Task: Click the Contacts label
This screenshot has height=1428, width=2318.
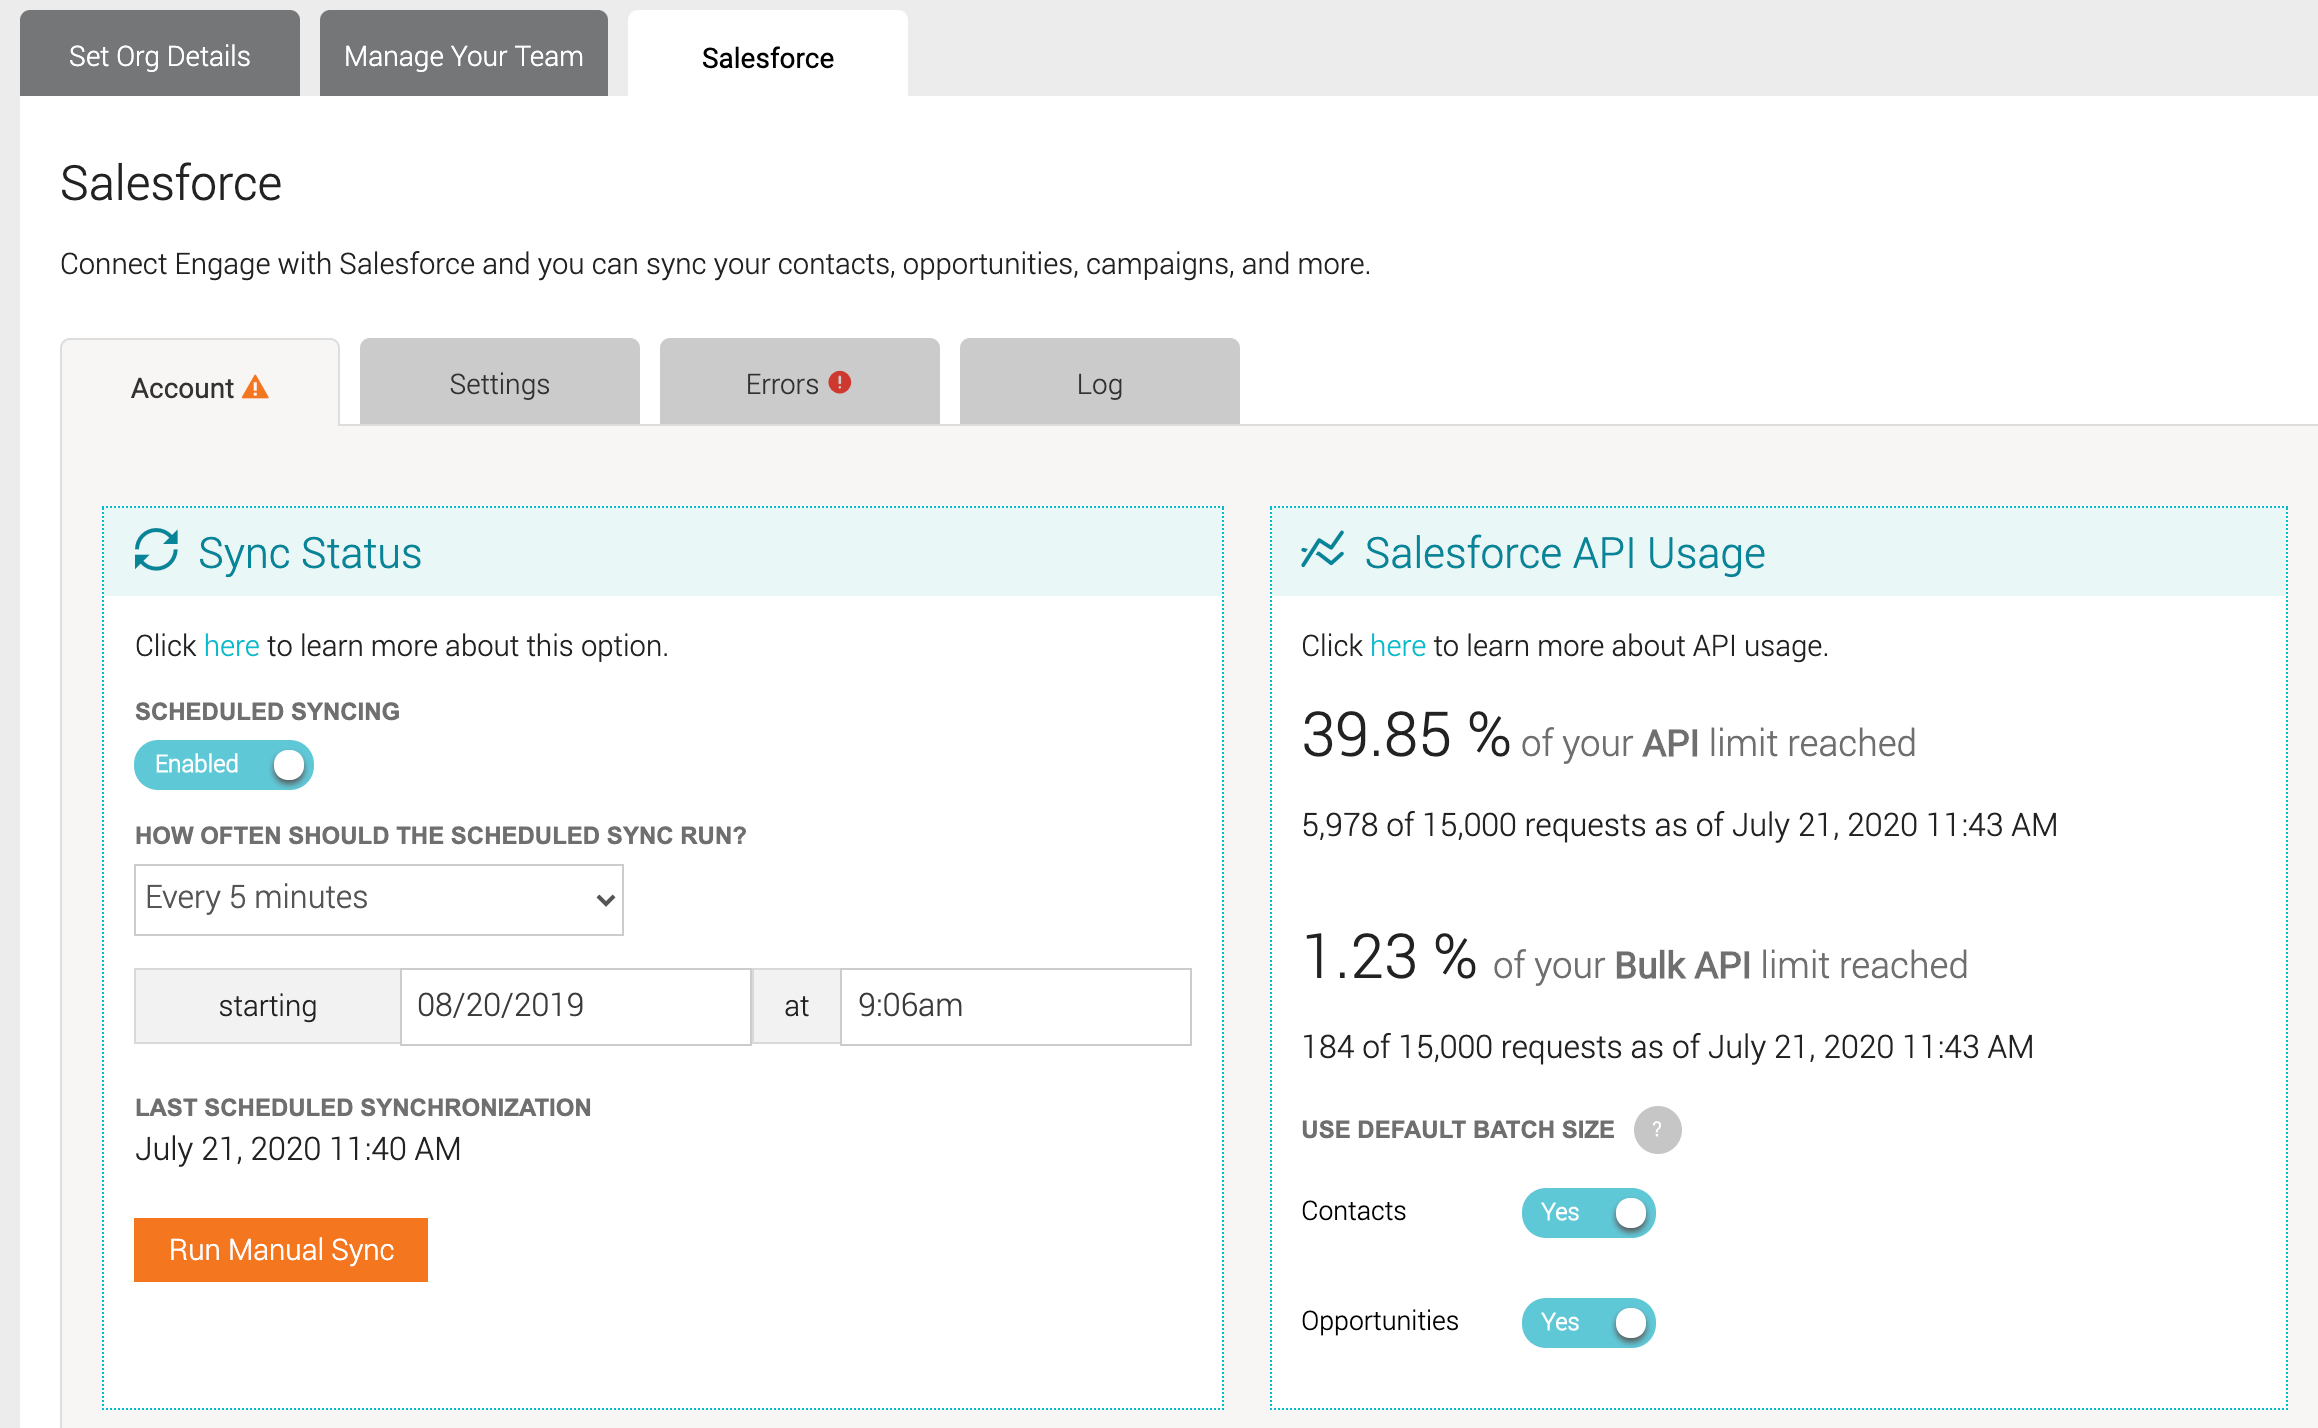Action: (x=1353, y=1211)
